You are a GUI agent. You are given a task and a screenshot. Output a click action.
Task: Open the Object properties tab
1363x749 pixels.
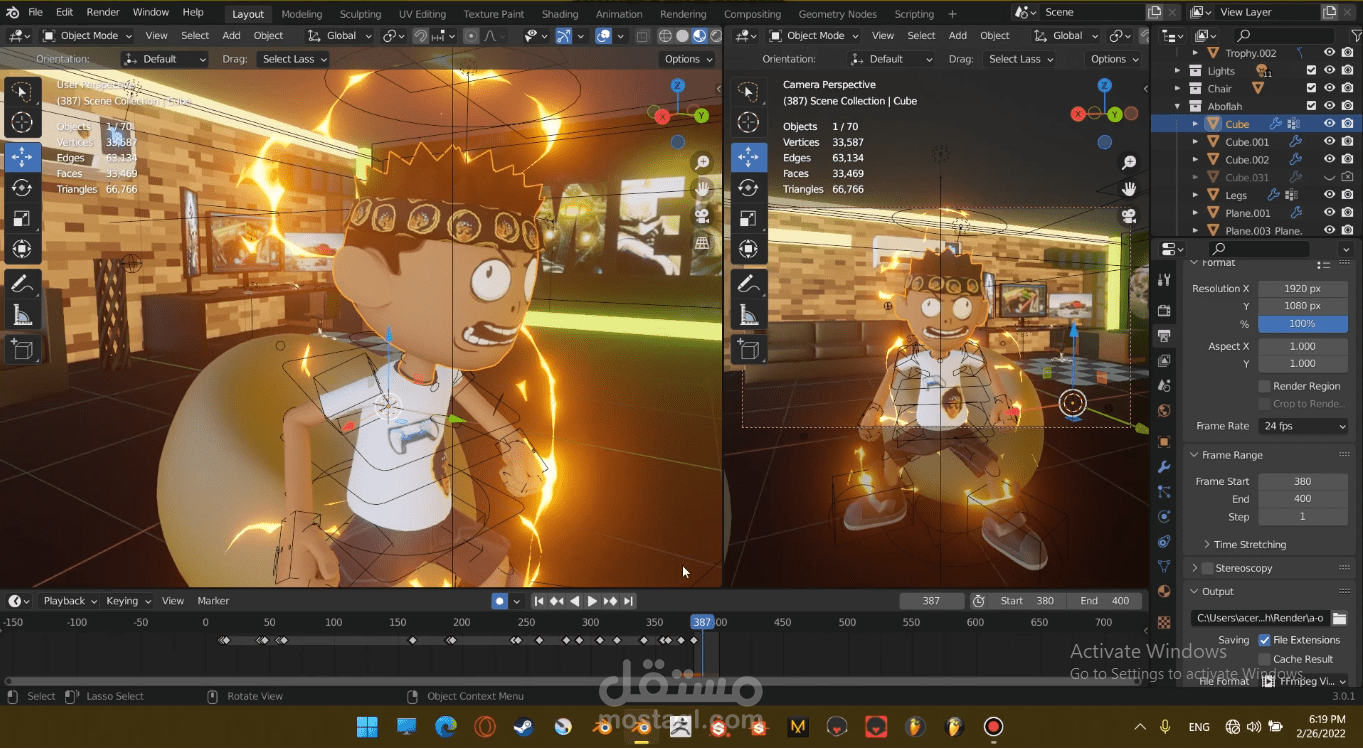[1164, 441]
